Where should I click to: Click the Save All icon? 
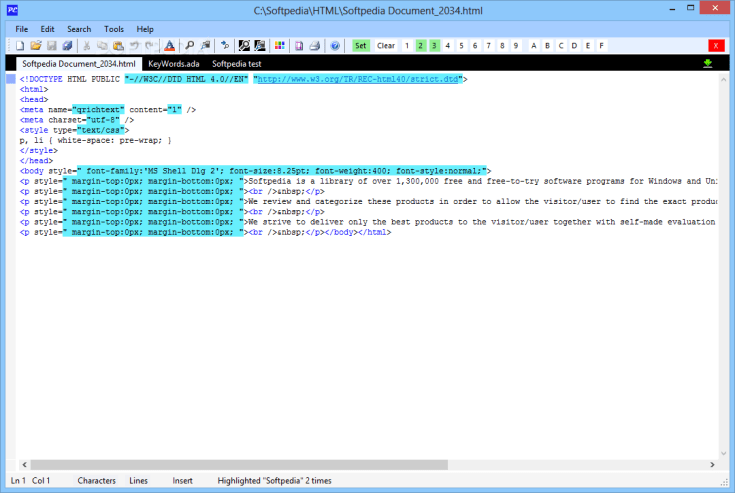tap(68, 45)
